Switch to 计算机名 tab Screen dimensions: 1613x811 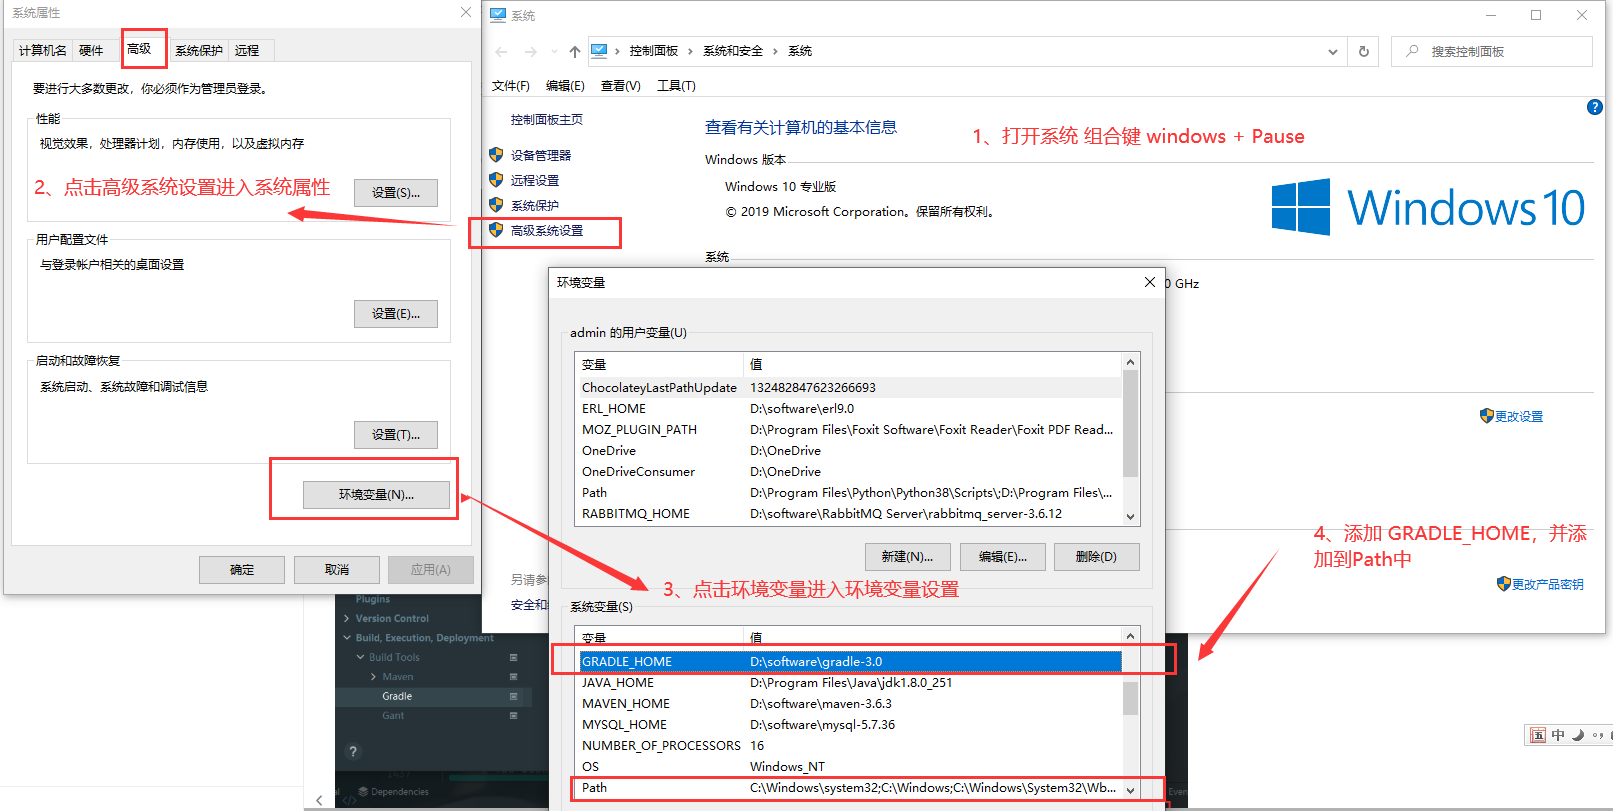click(43, 50)
